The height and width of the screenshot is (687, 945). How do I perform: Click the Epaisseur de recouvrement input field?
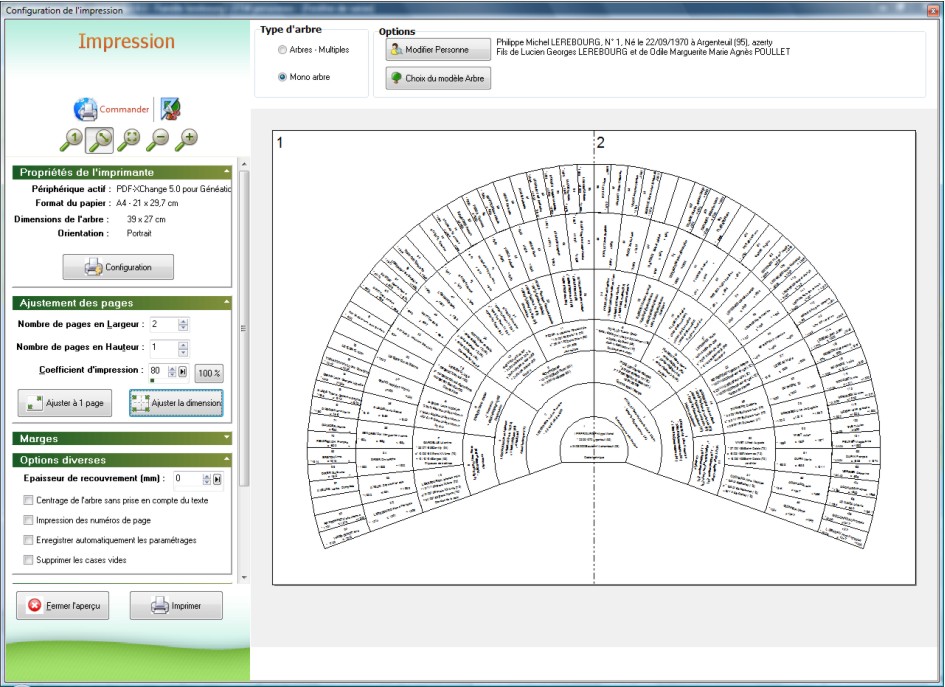coord(188,479)
